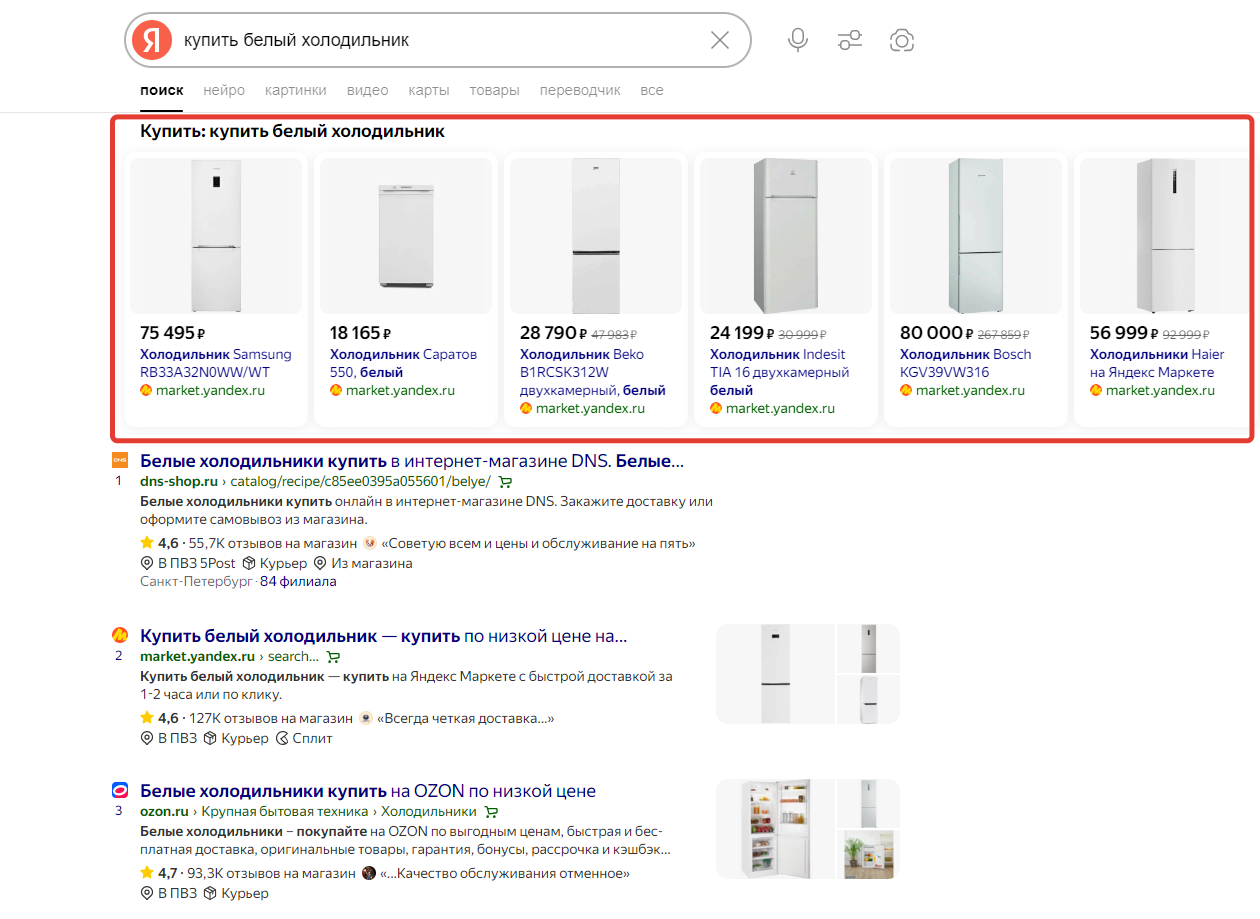The image size is (1260, 919).
Task: Open Холодильник Bosch KGV39VW316 link
Action: [x=966, y=363]
